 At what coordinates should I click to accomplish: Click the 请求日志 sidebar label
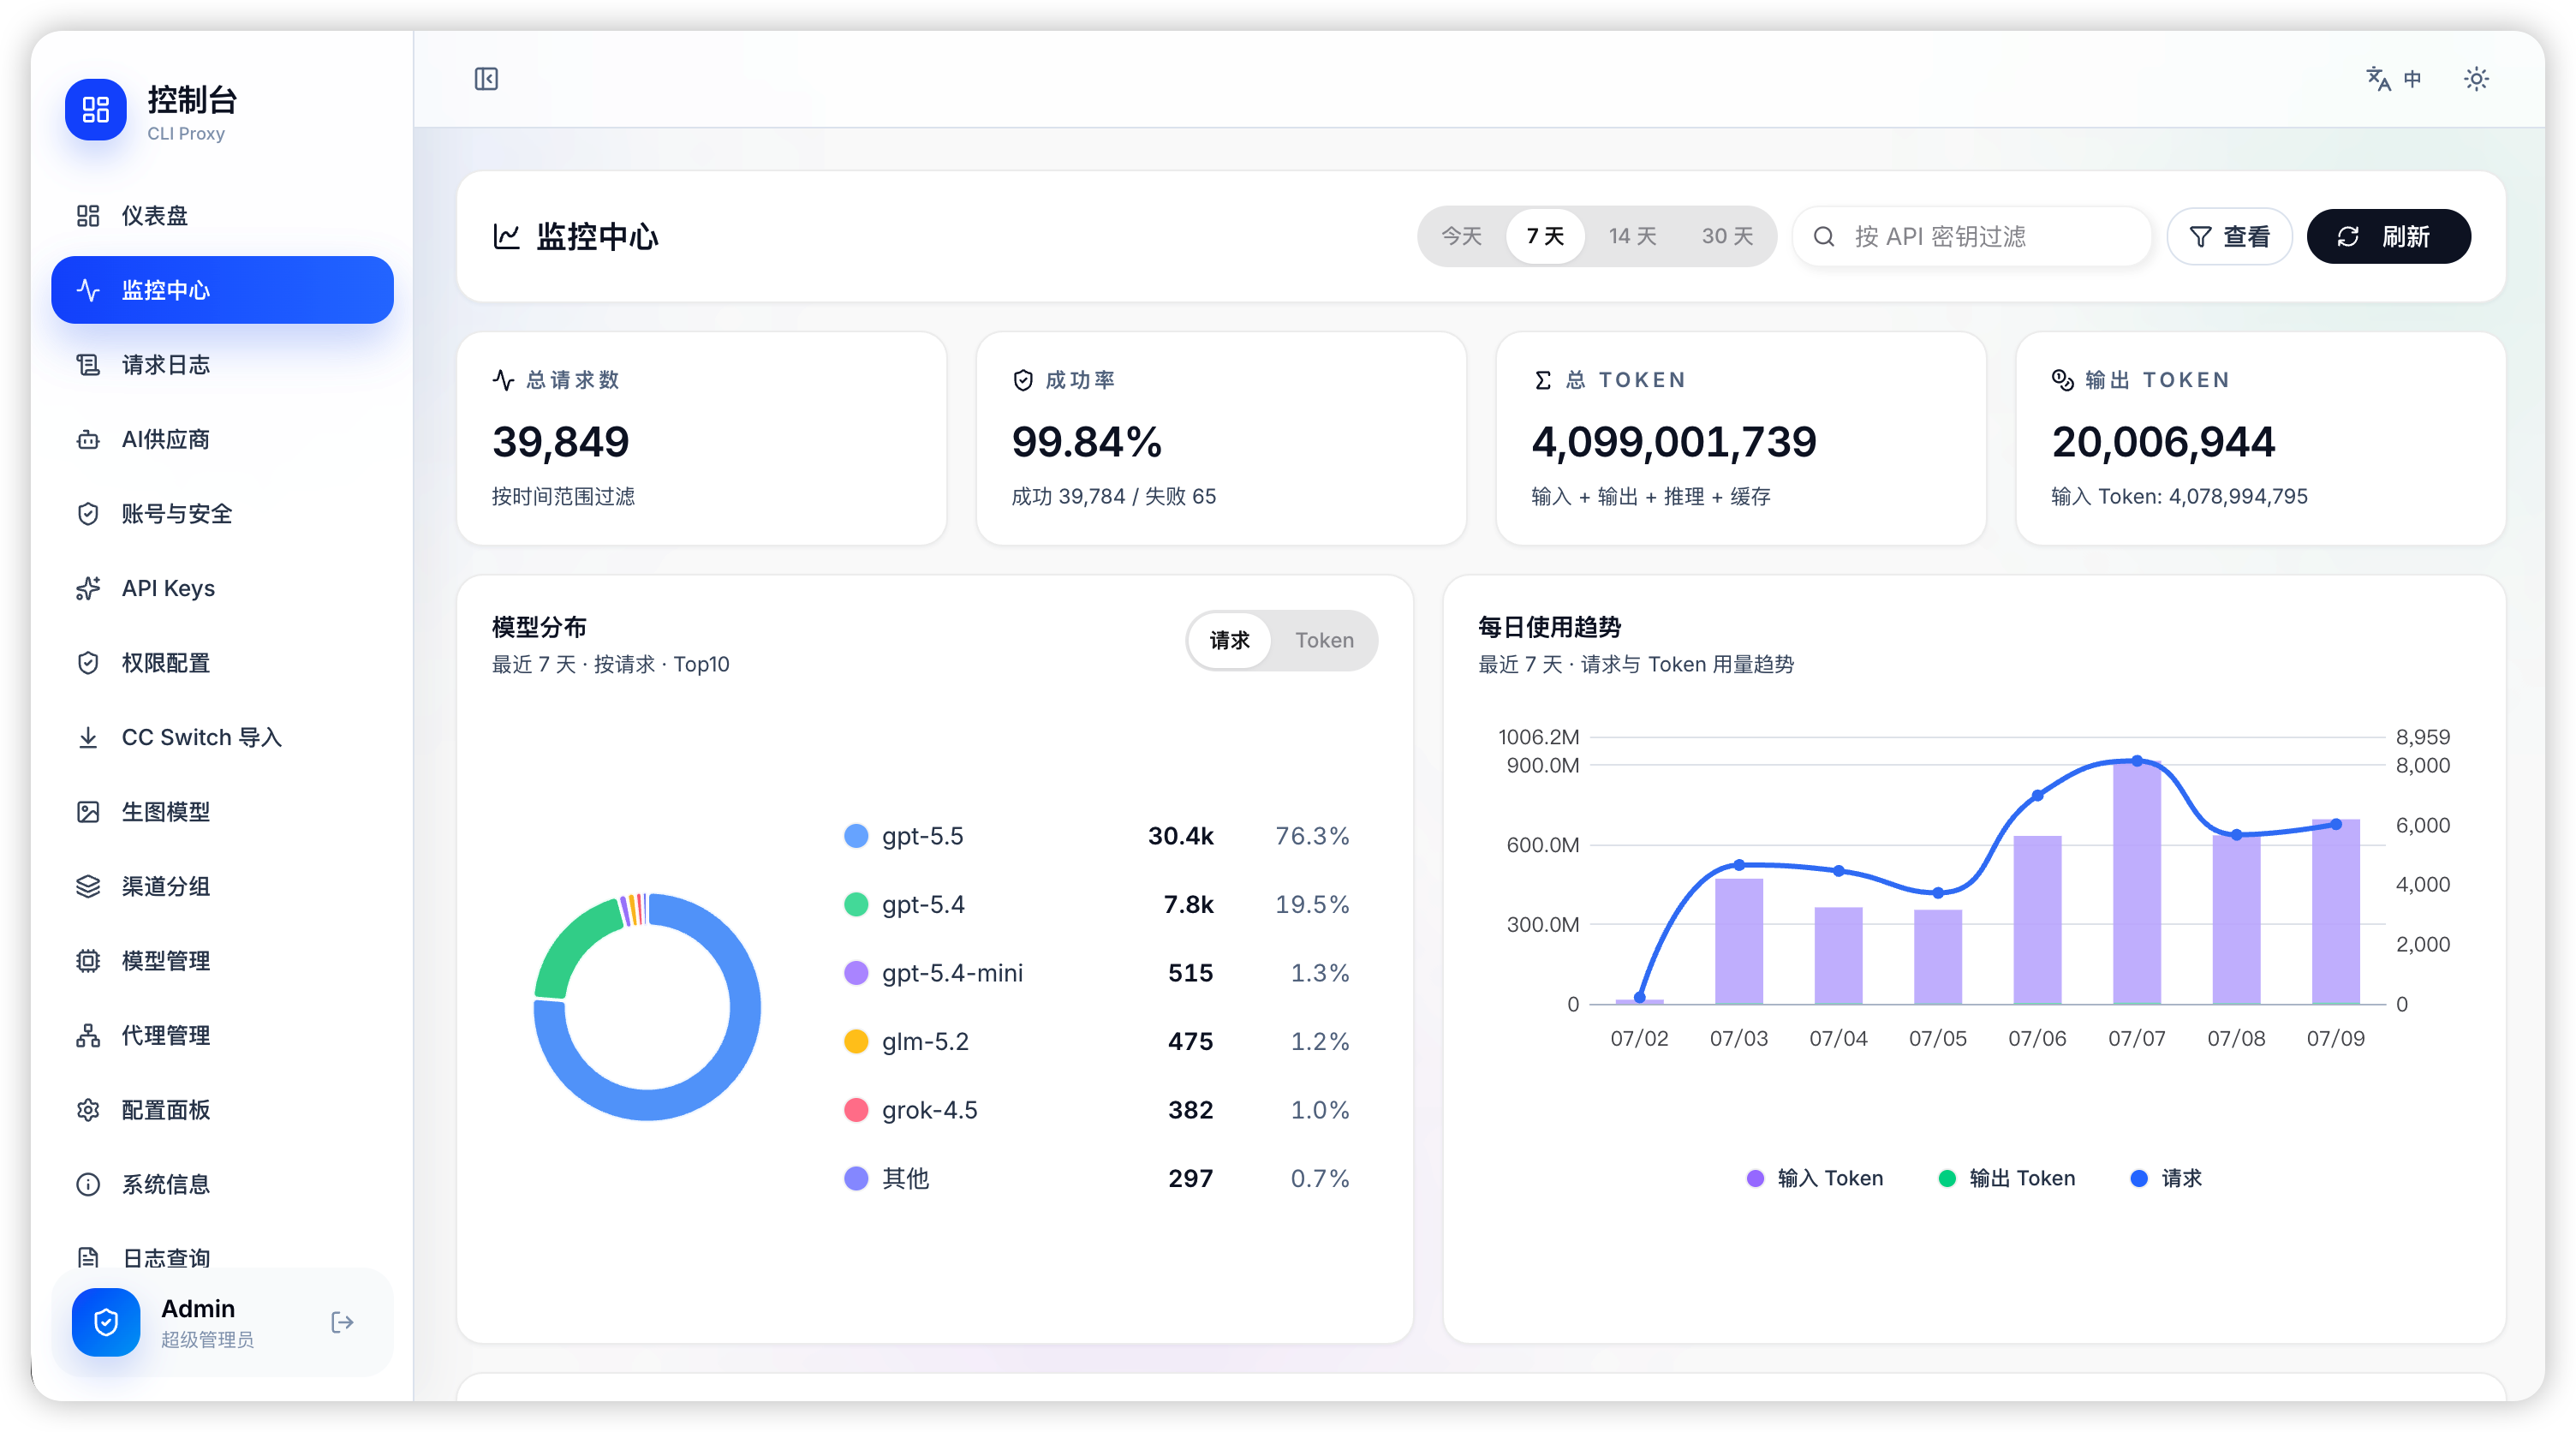pos(166,365)
